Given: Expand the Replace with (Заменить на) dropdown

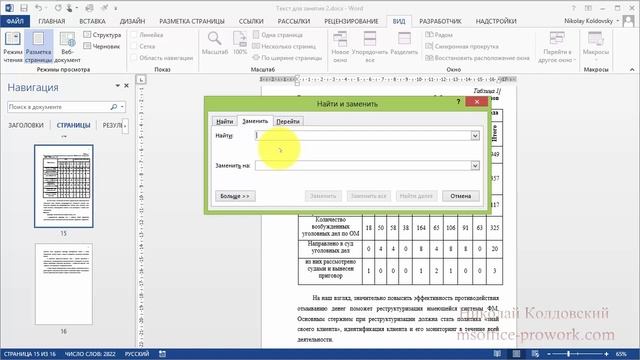Looking at the screenshot, I should [x=475, y=165].
